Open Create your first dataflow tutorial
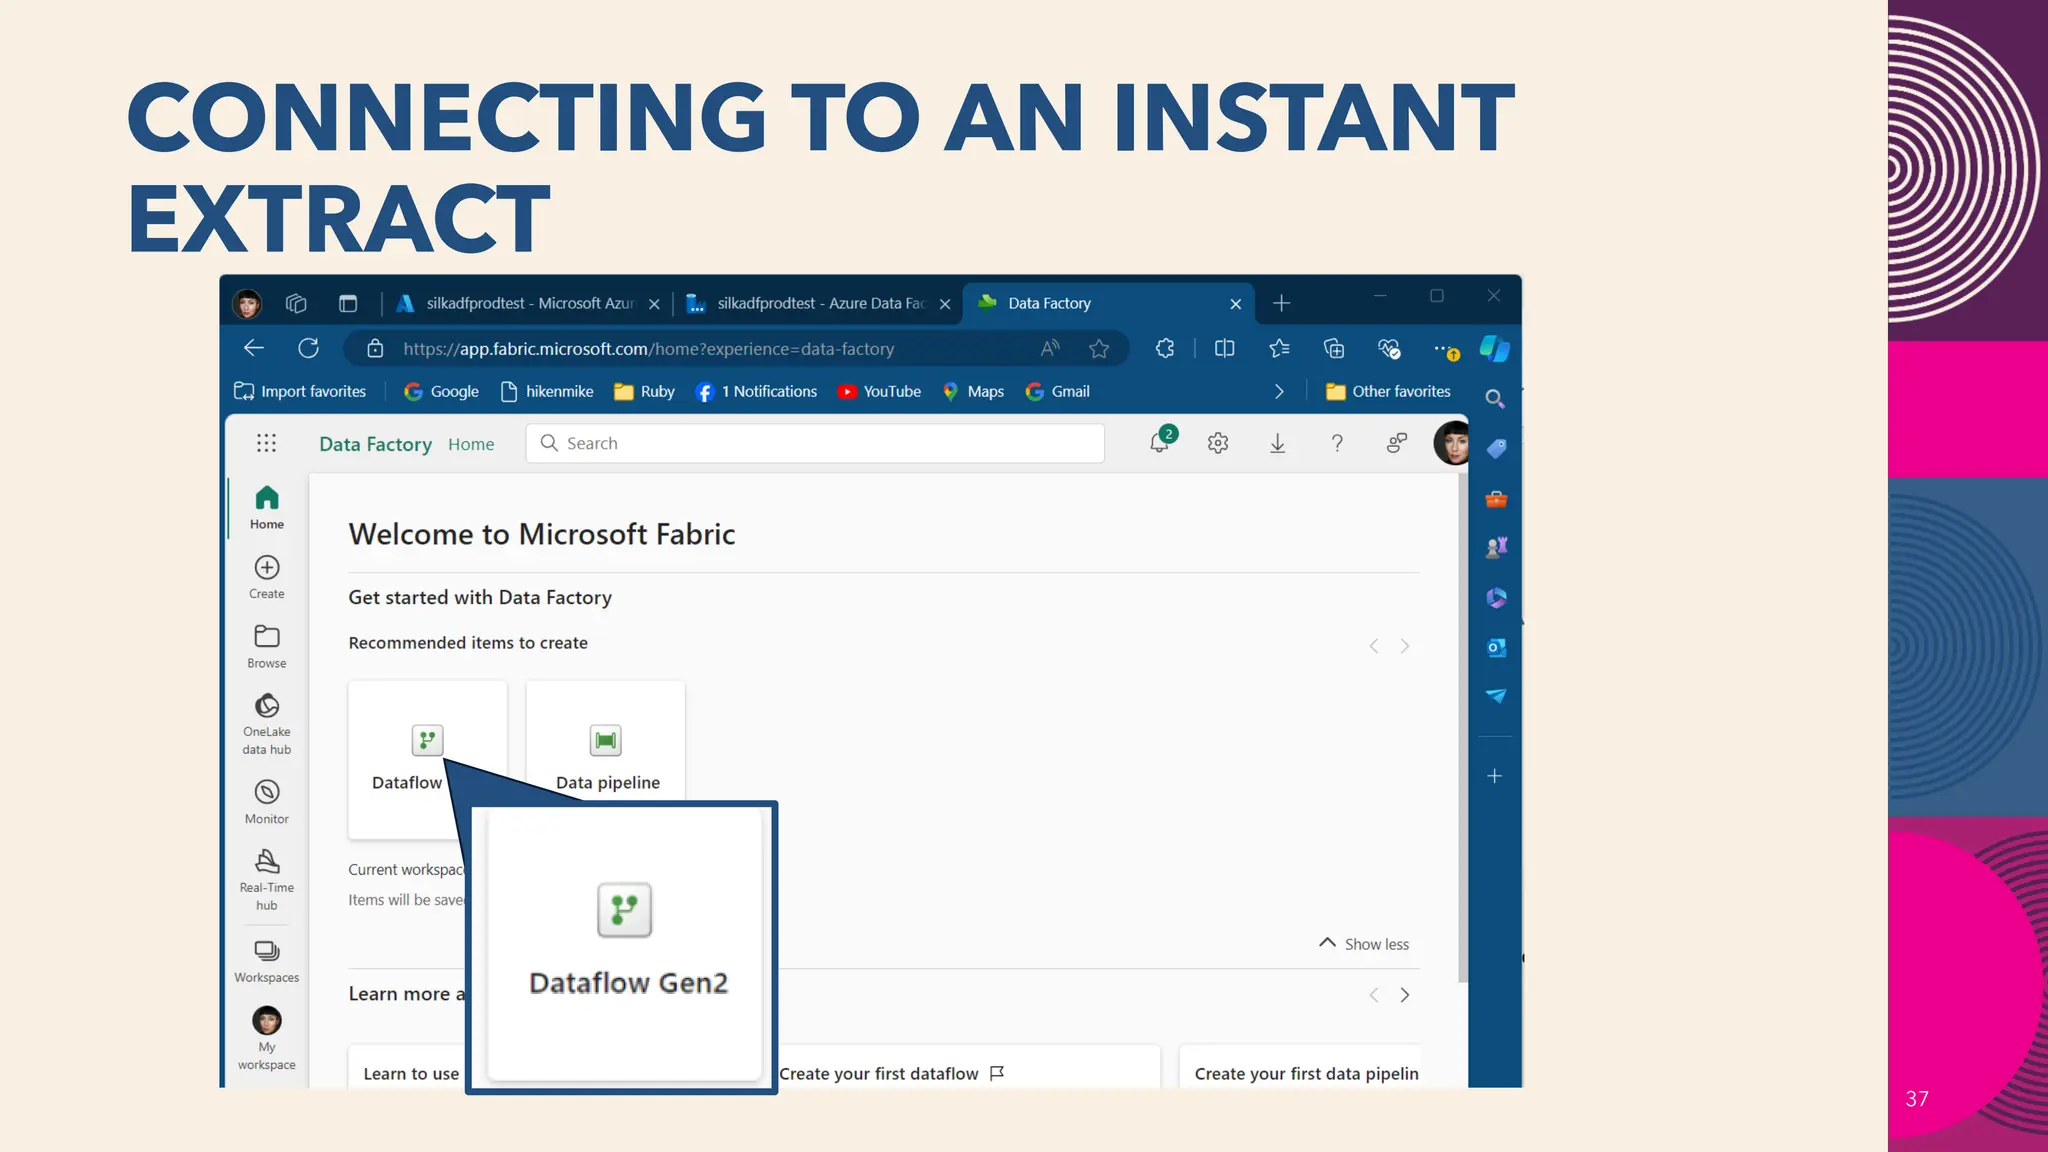The height and width of the screenshot is (1152, 2048). (969, 1067)
